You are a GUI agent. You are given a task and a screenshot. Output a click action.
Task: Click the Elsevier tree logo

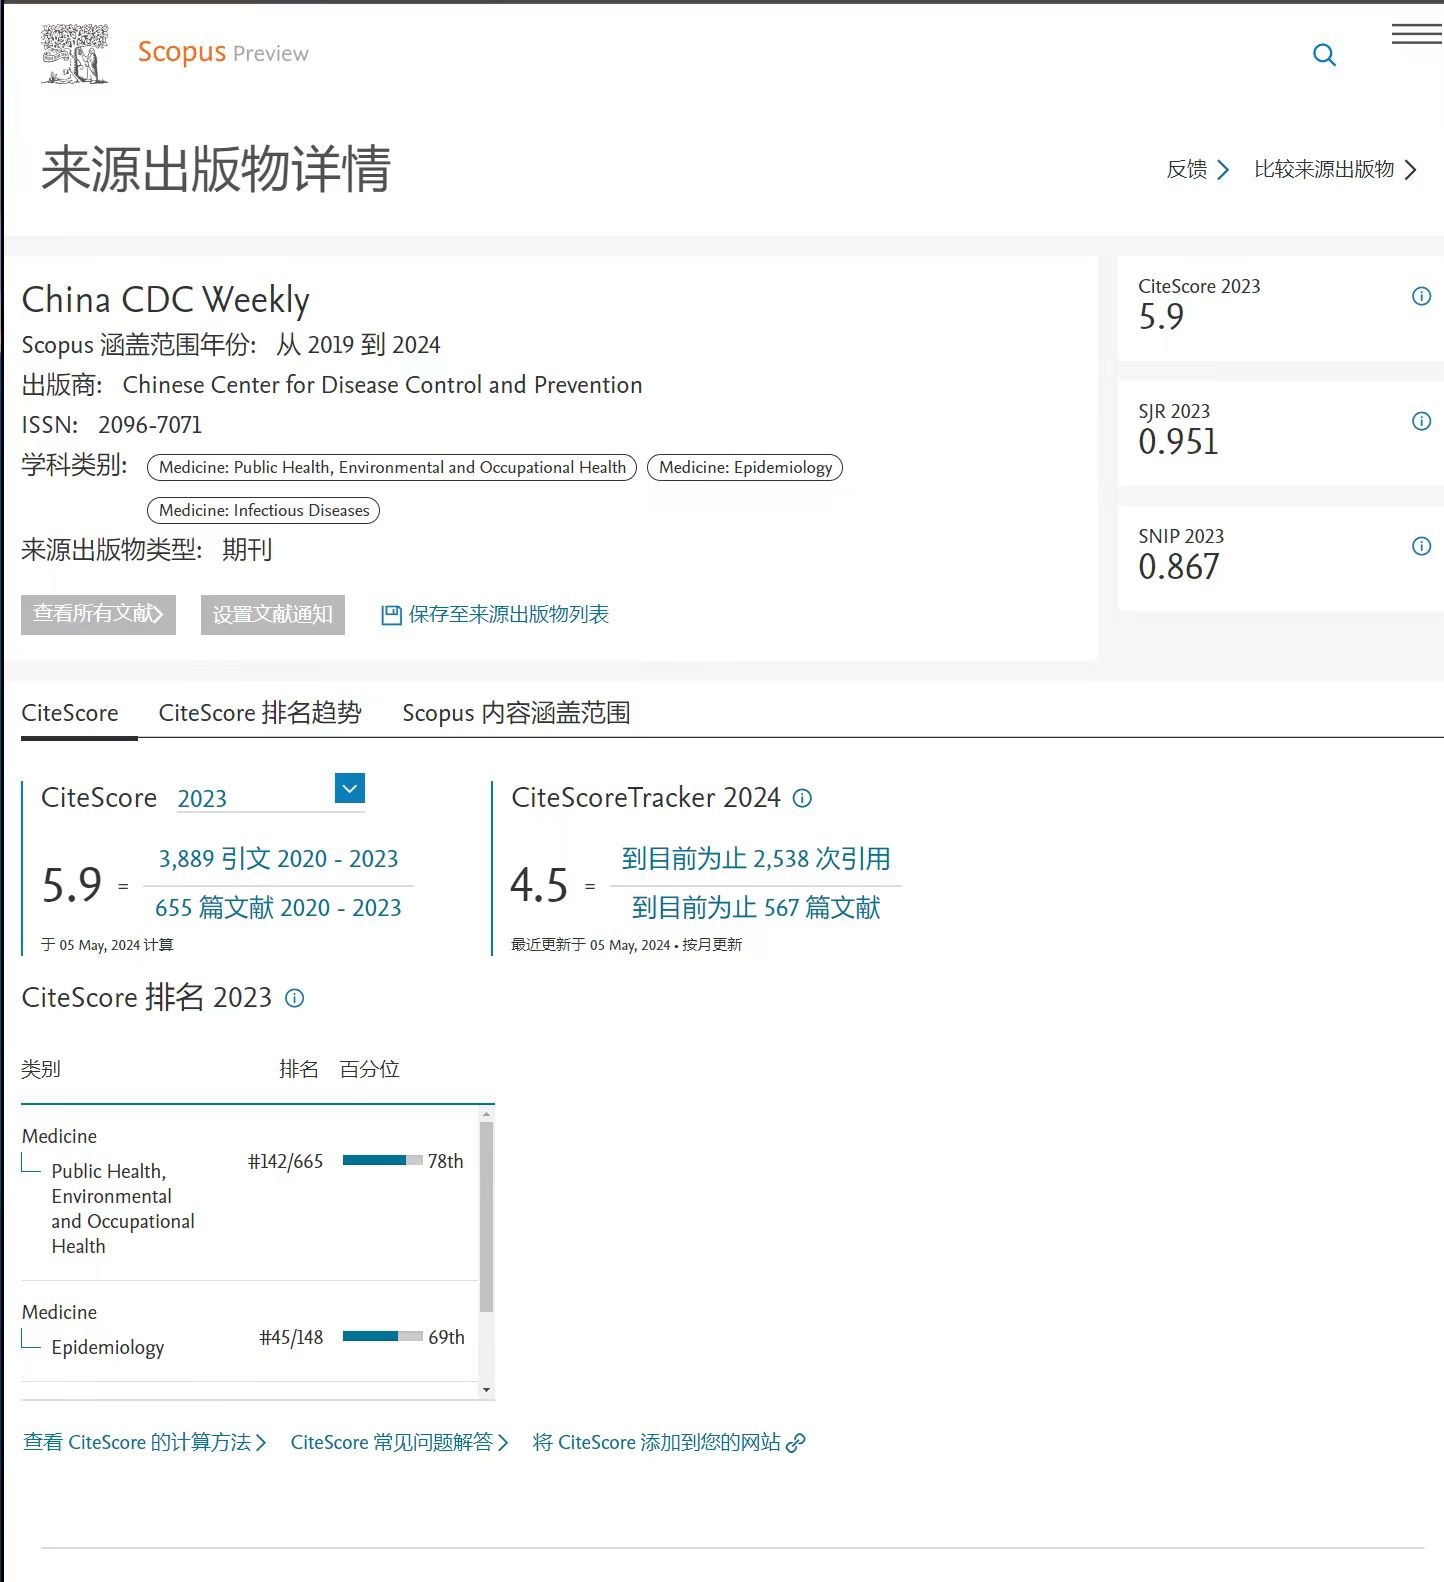[x=75, y=54]
